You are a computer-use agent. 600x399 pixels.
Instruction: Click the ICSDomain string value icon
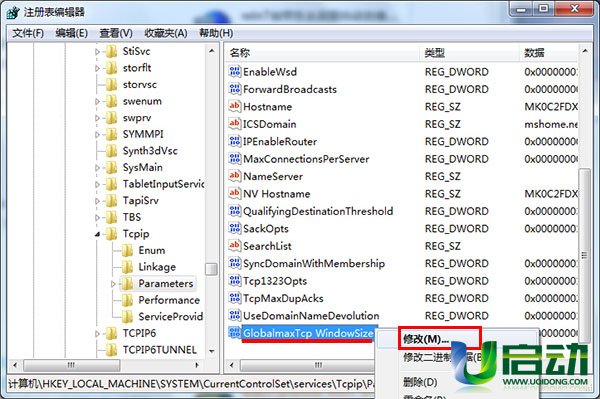click(x=235, y=124)
